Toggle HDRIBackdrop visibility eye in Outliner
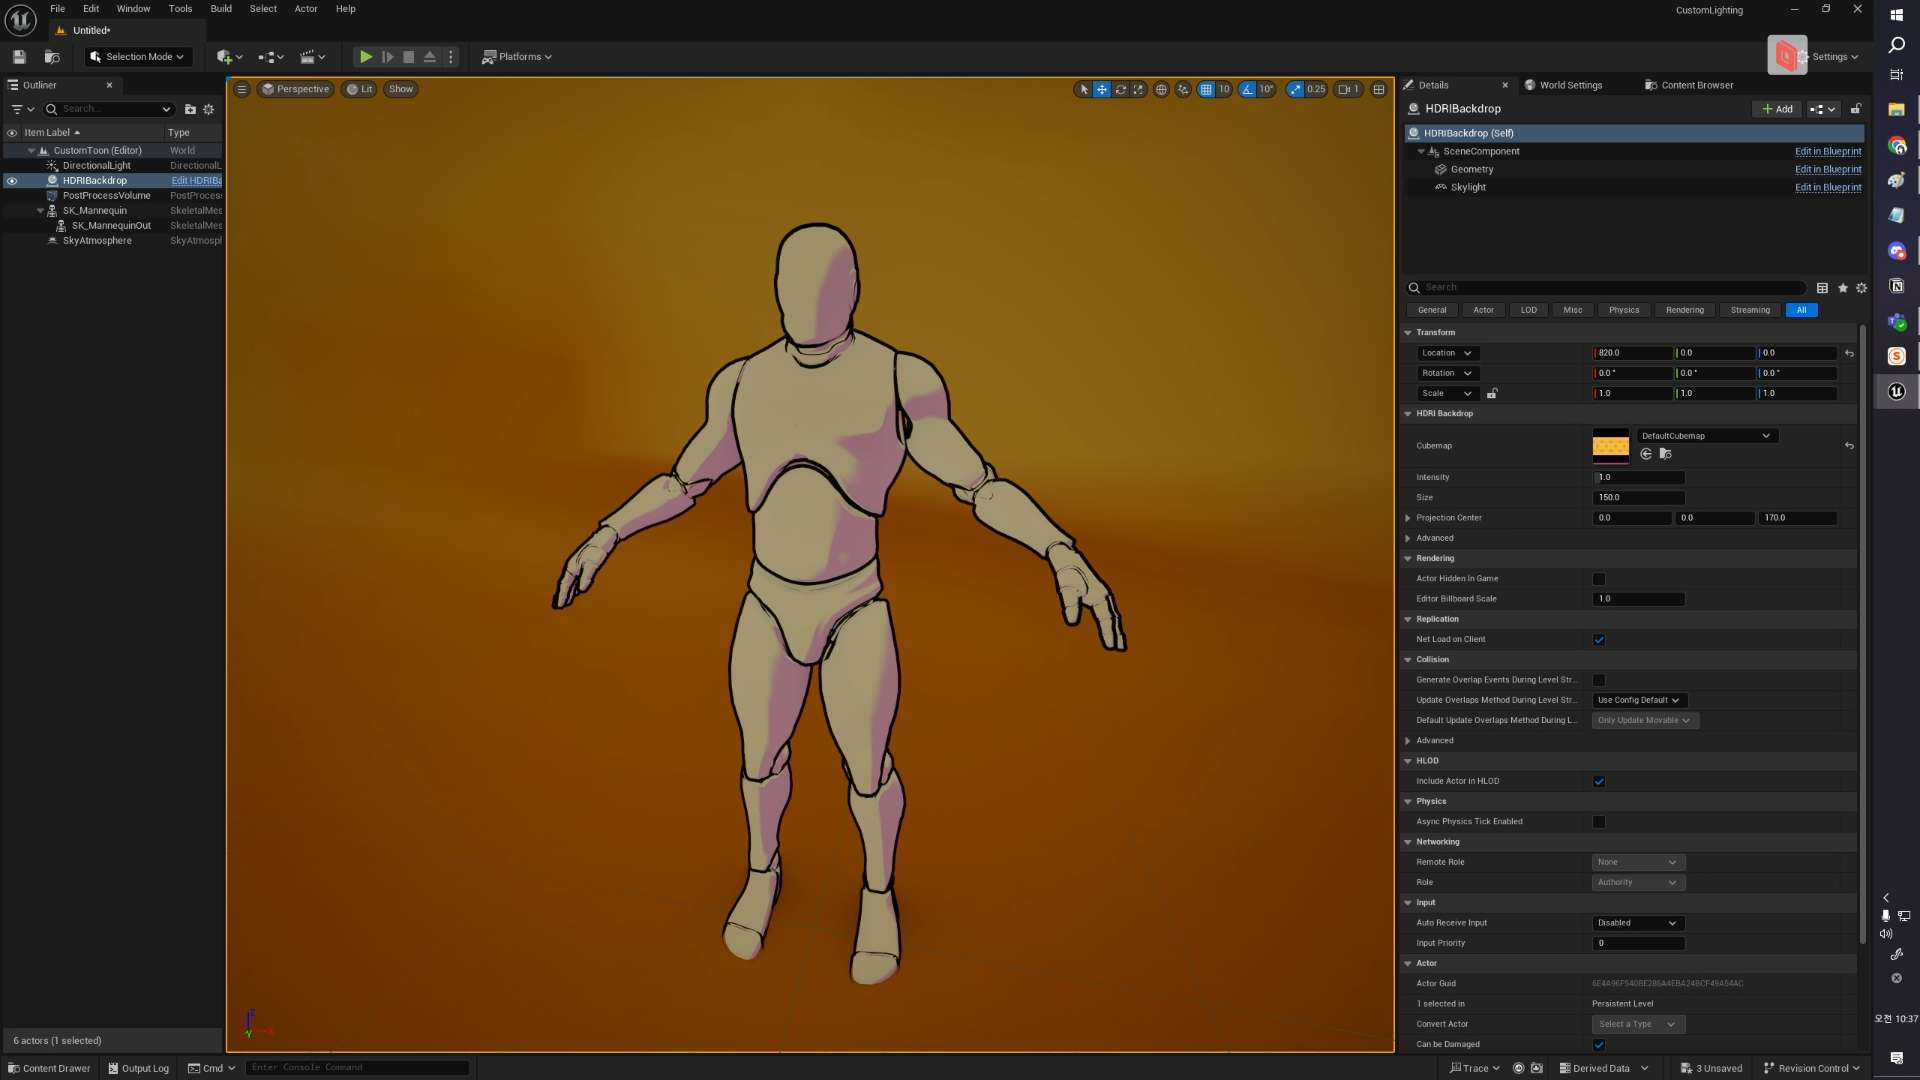1920x1080 pixels. tap(12, 181)
